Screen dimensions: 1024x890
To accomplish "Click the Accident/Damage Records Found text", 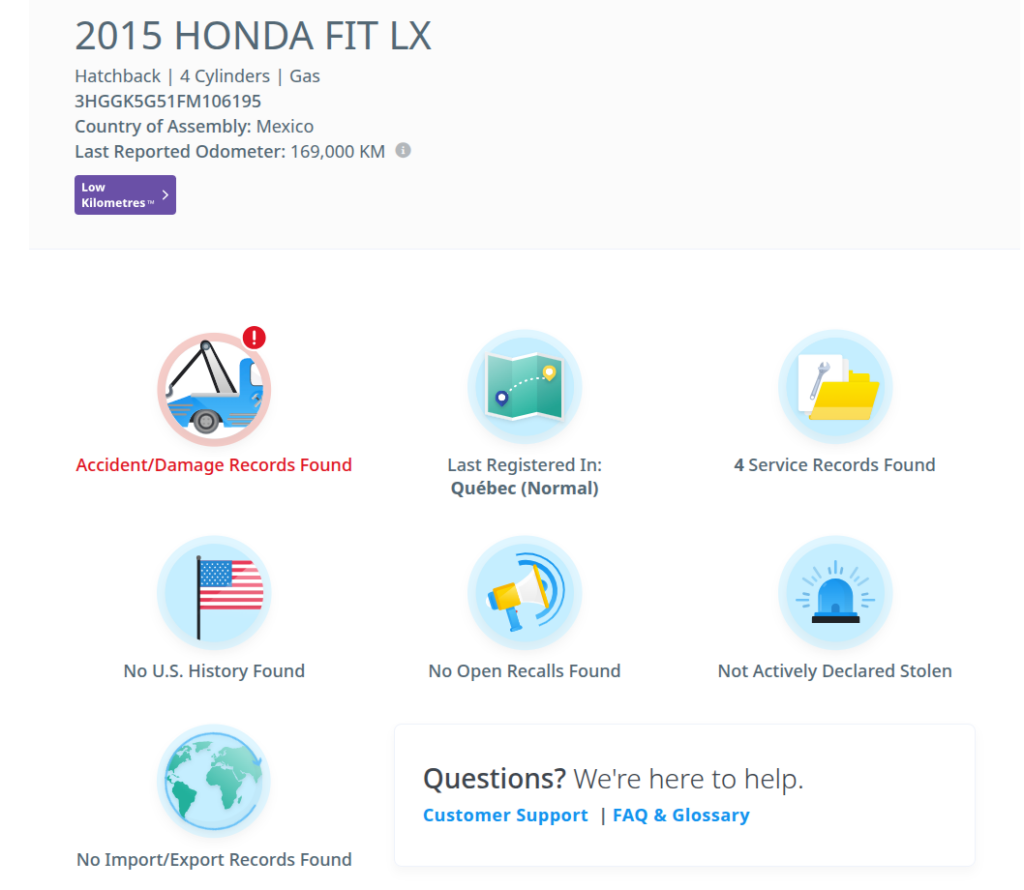I will coord(214,465).
